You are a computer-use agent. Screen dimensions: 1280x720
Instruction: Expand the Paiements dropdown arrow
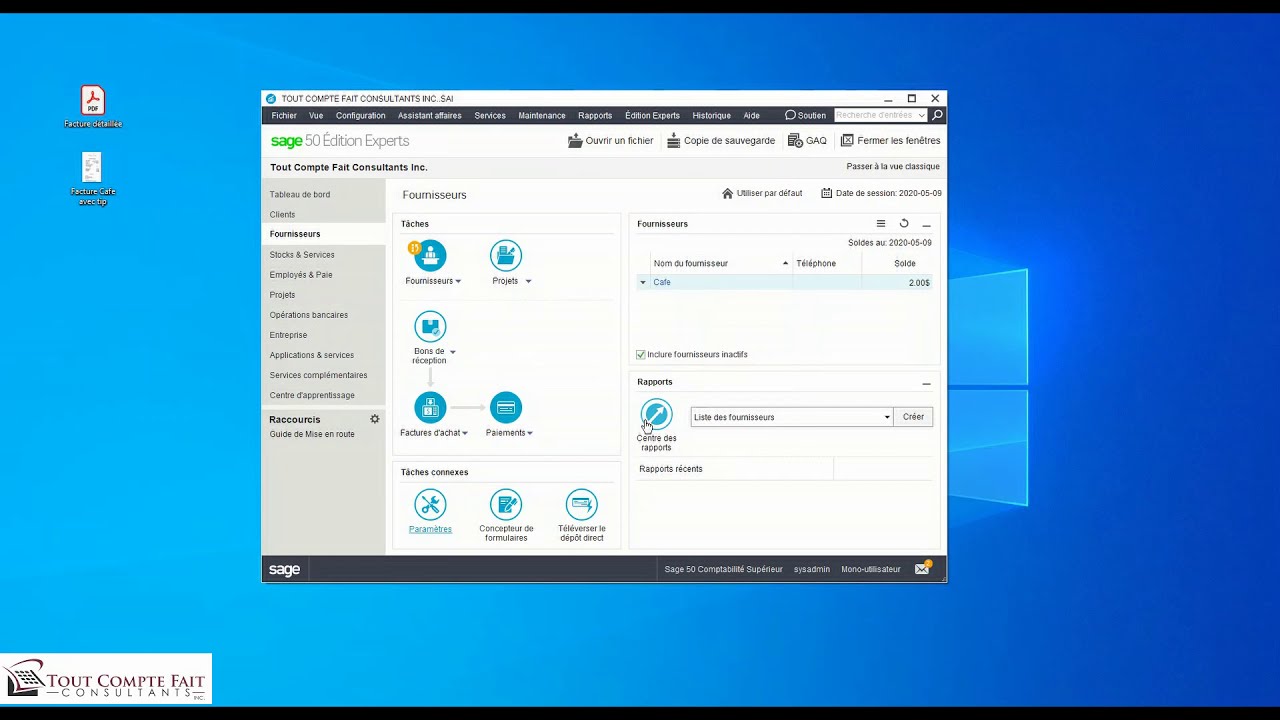pos(530,433)
